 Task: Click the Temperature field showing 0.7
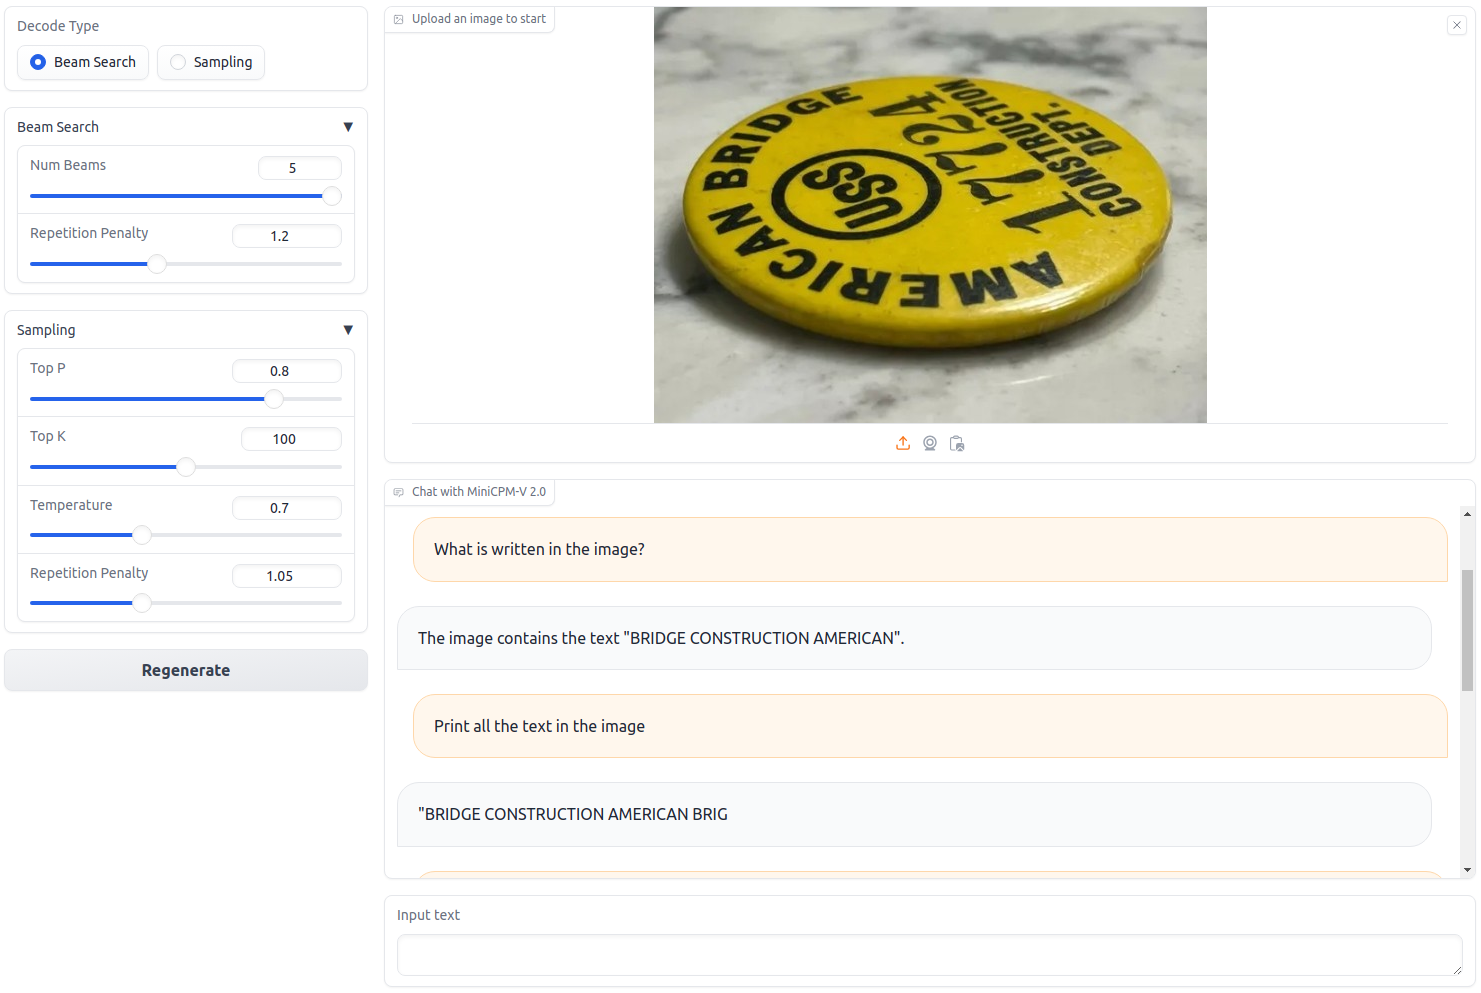287,508
